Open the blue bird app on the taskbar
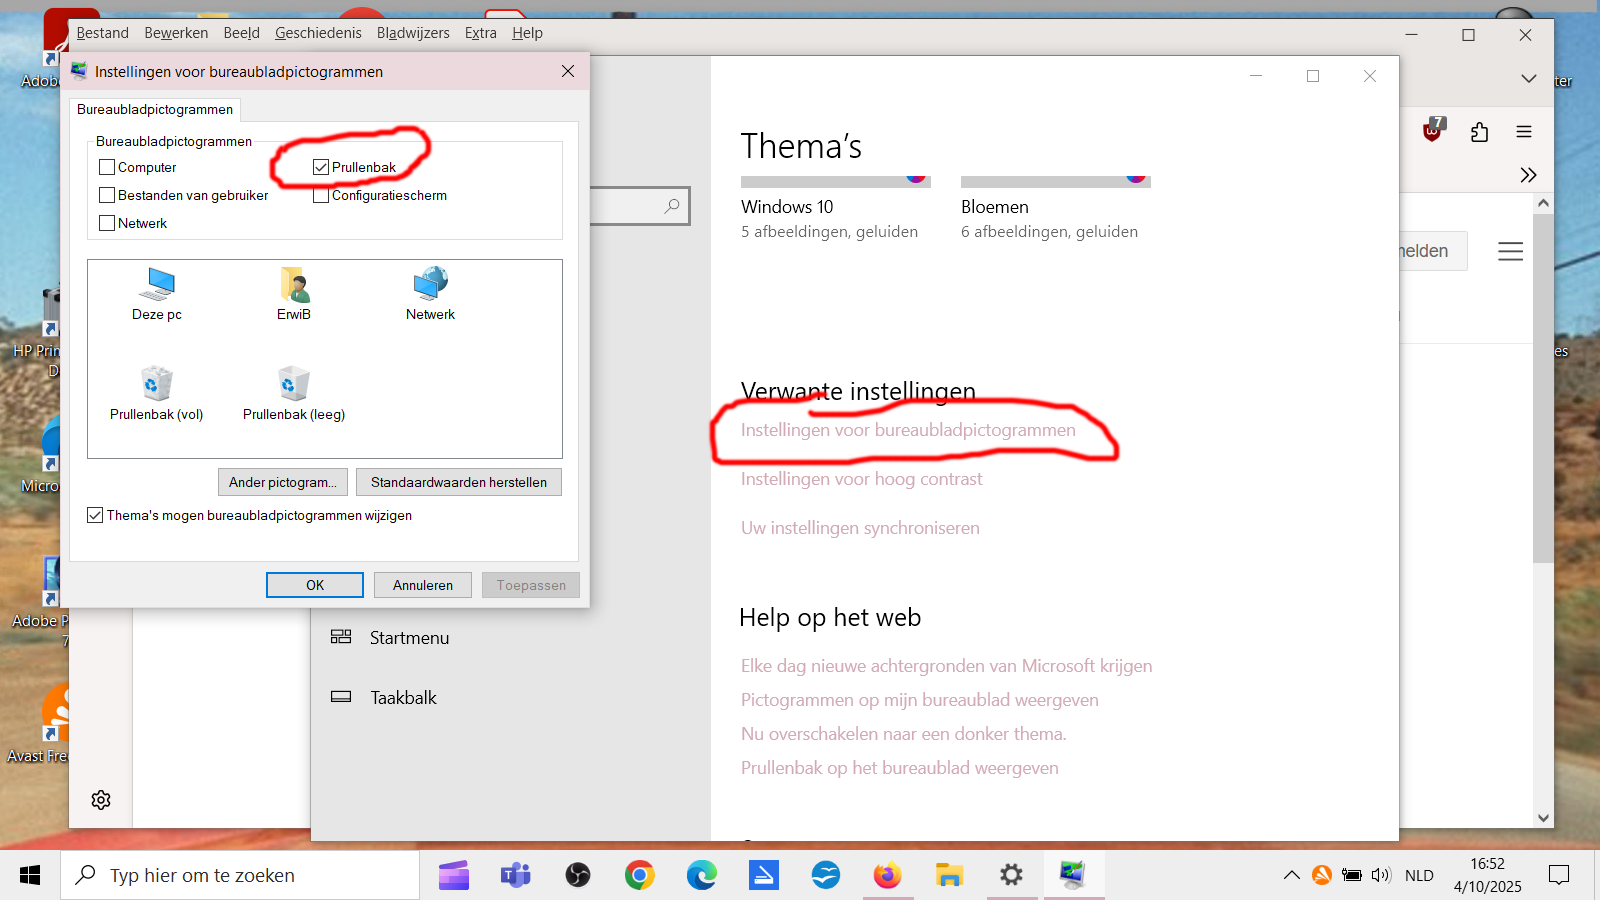The image size is (1600, 900). click(826, 875)
